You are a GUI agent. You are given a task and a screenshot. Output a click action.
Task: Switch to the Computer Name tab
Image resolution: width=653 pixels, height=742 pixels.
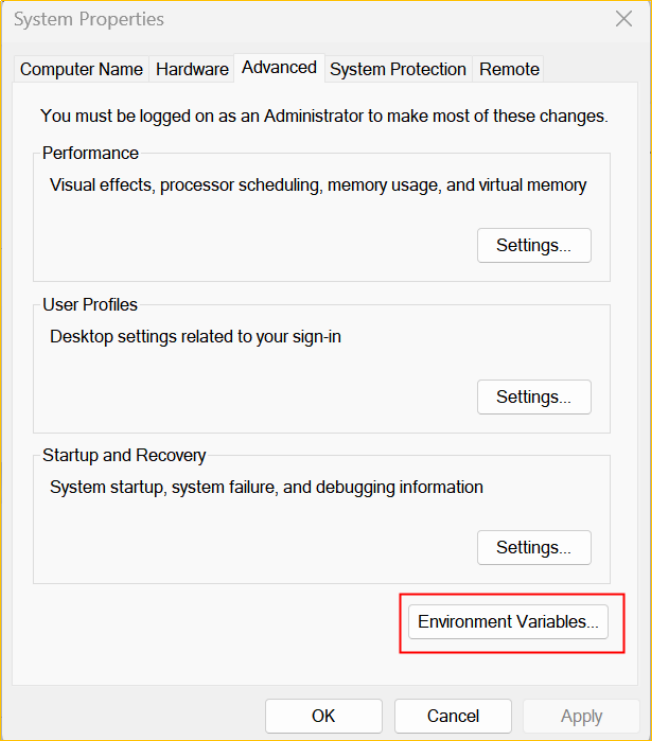point(83,69)
